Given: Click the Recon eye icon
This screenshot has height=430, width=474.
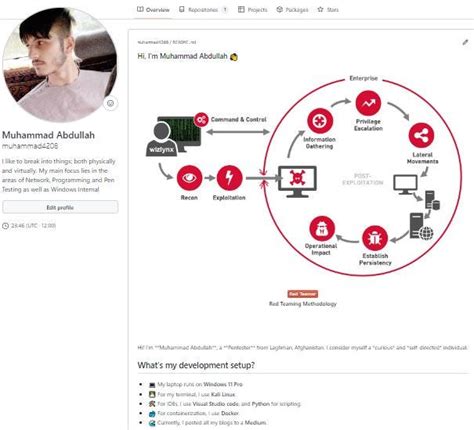Looking at the screenshot, I should (x=189, y=178).
